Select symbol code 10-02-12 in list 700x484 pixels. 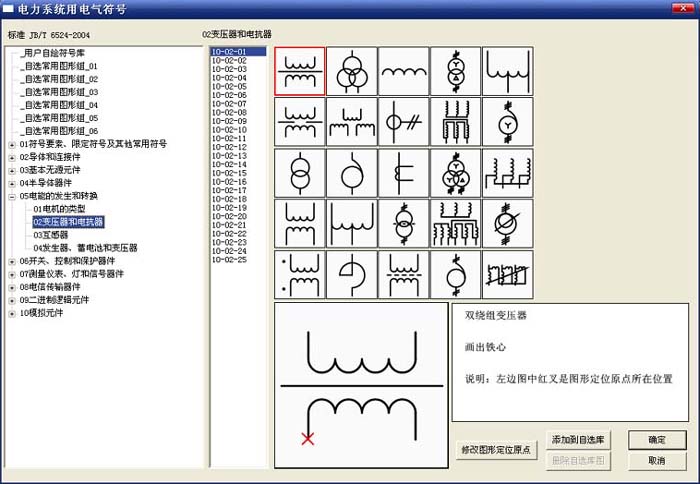[x=229, y=147]
